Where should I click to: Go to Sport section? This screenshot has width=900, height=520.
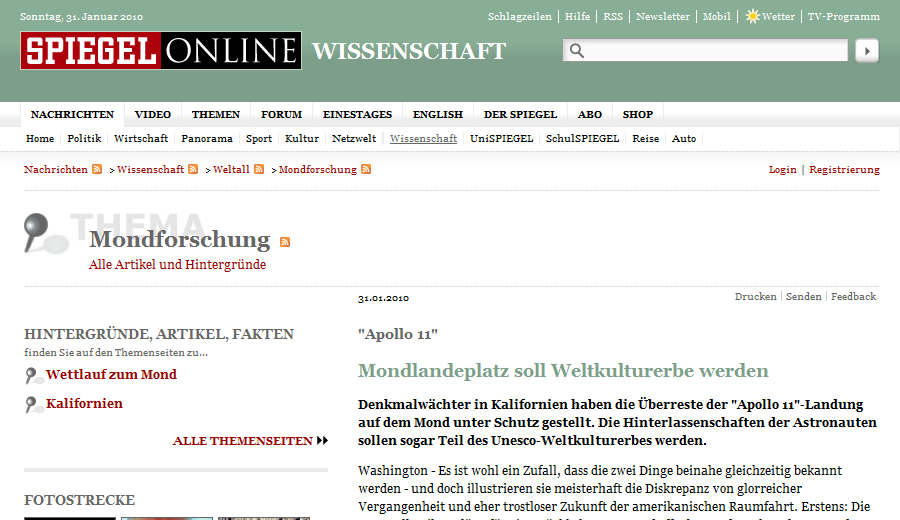click(x=259, y=138)
